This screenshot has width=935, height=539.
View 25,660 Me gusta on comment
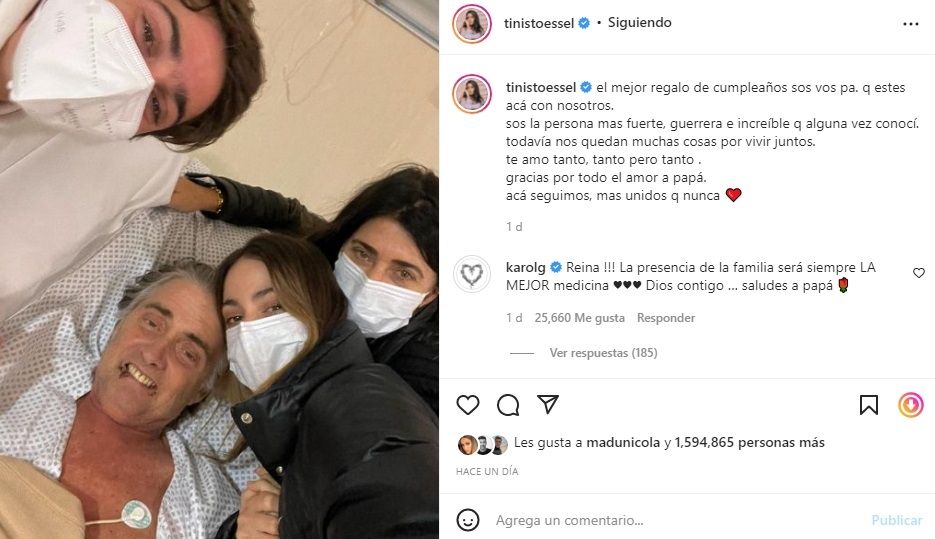tap(580, 318)
